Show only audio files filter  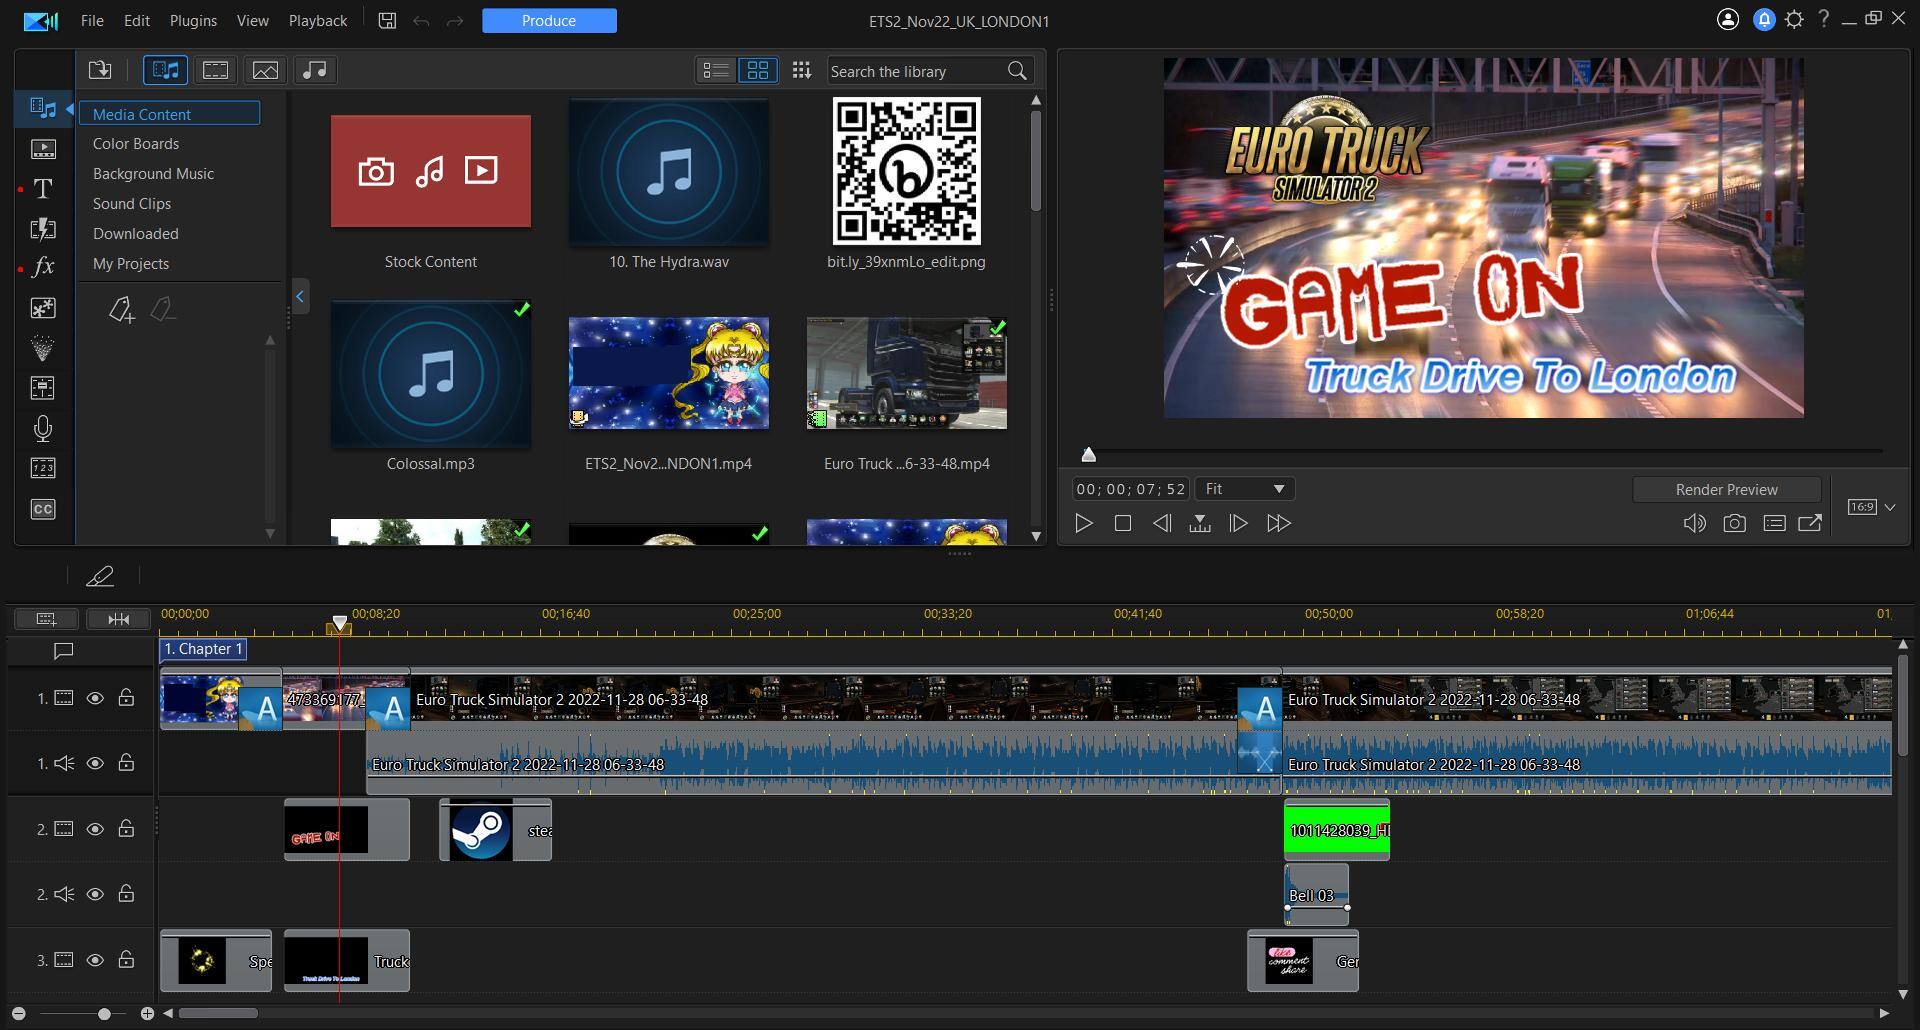tap(314, 70)
